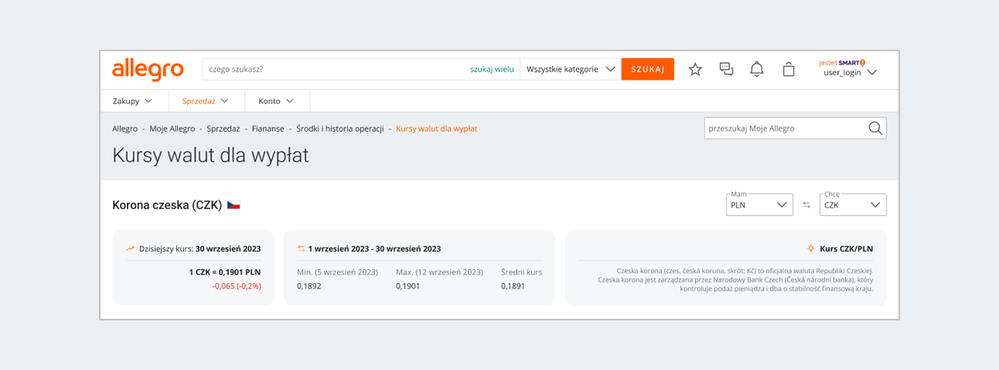The height and width of the screenshot is (370, 999).
Task: Click Max. (12 wrzesień 2023) label
Action: [x=439, y=272]
